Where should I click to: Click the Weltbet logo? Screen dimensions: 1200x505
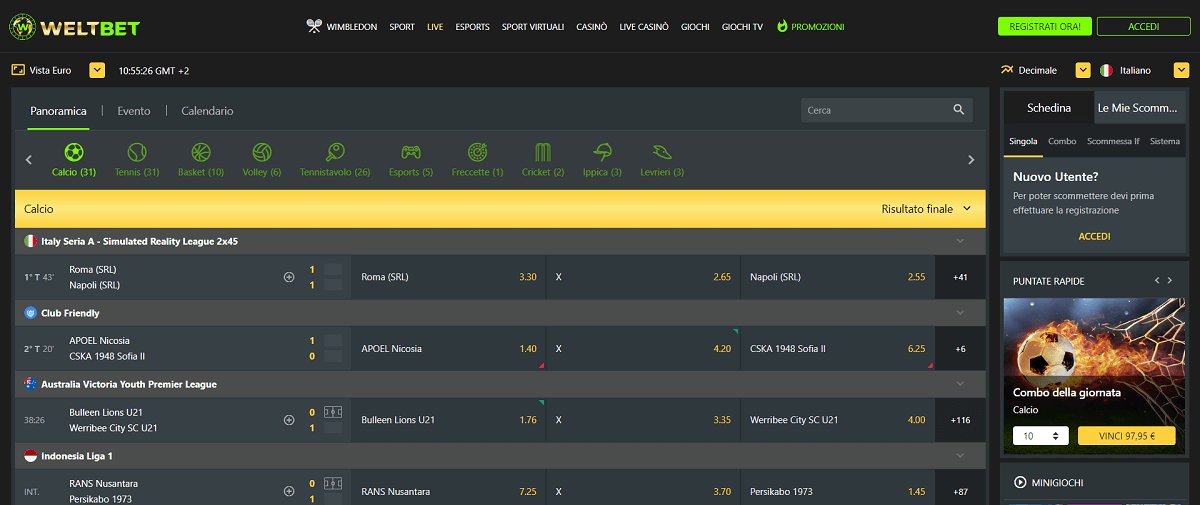point(74,27)
